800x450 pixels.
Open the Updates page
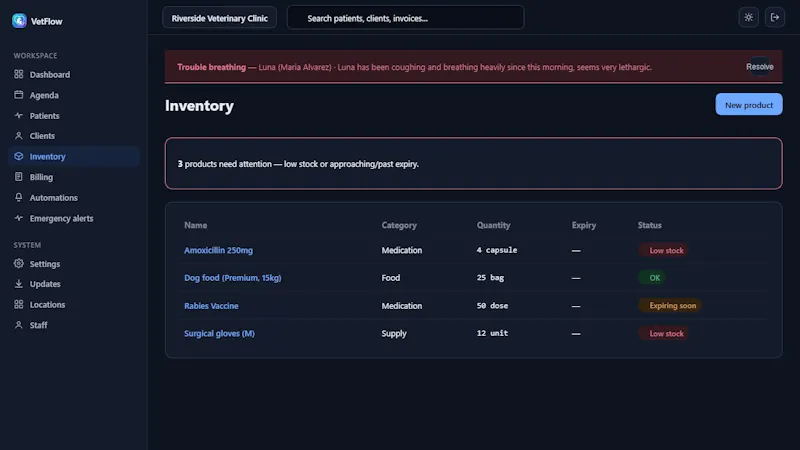coord(74,284)
